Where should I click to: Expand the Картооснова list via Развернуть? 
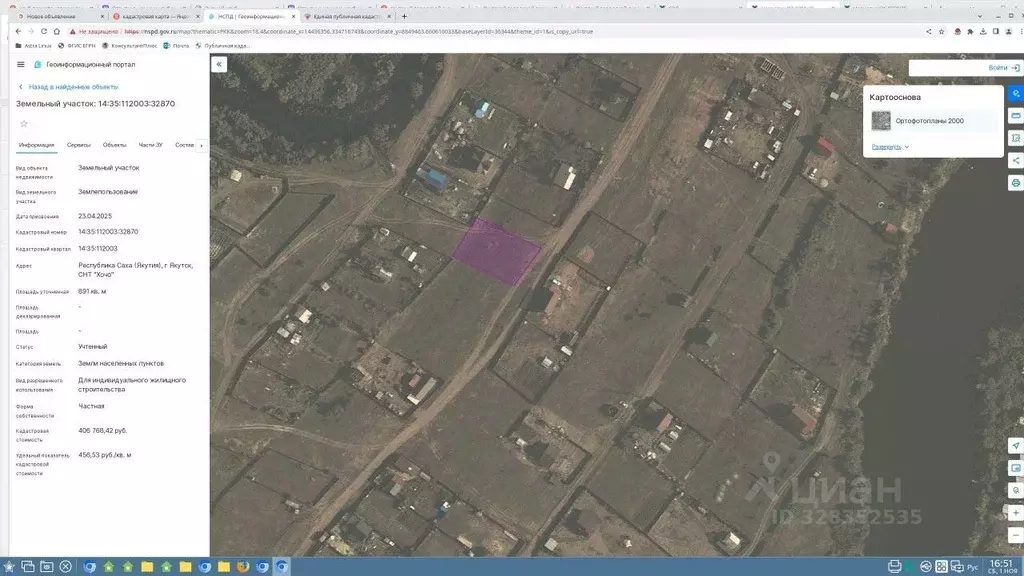[890, 147]
